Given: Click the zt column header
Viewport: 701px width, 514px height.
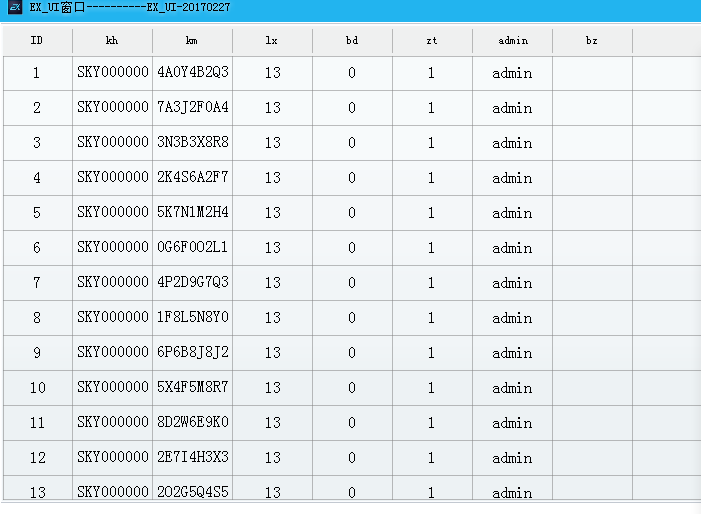Looking at the screenshot, I should (x=431, y=41).
